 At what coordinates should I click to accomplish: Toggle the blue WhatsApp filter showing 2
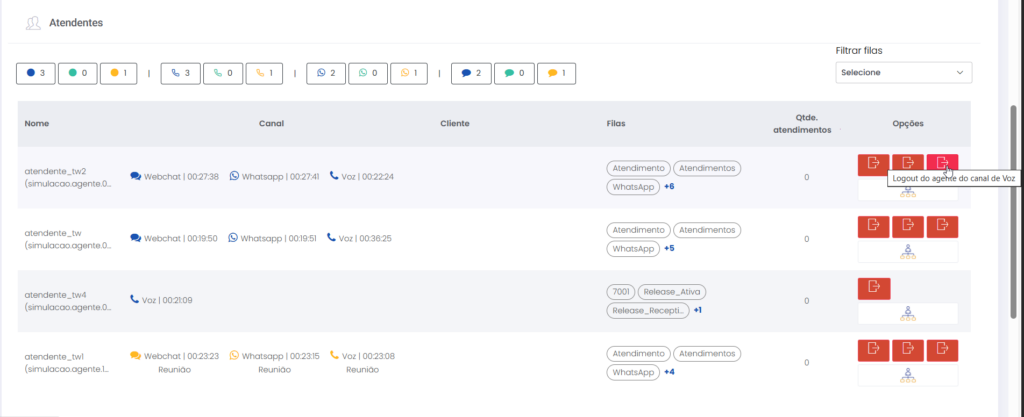pyautogui.click(x=326, y=73)
